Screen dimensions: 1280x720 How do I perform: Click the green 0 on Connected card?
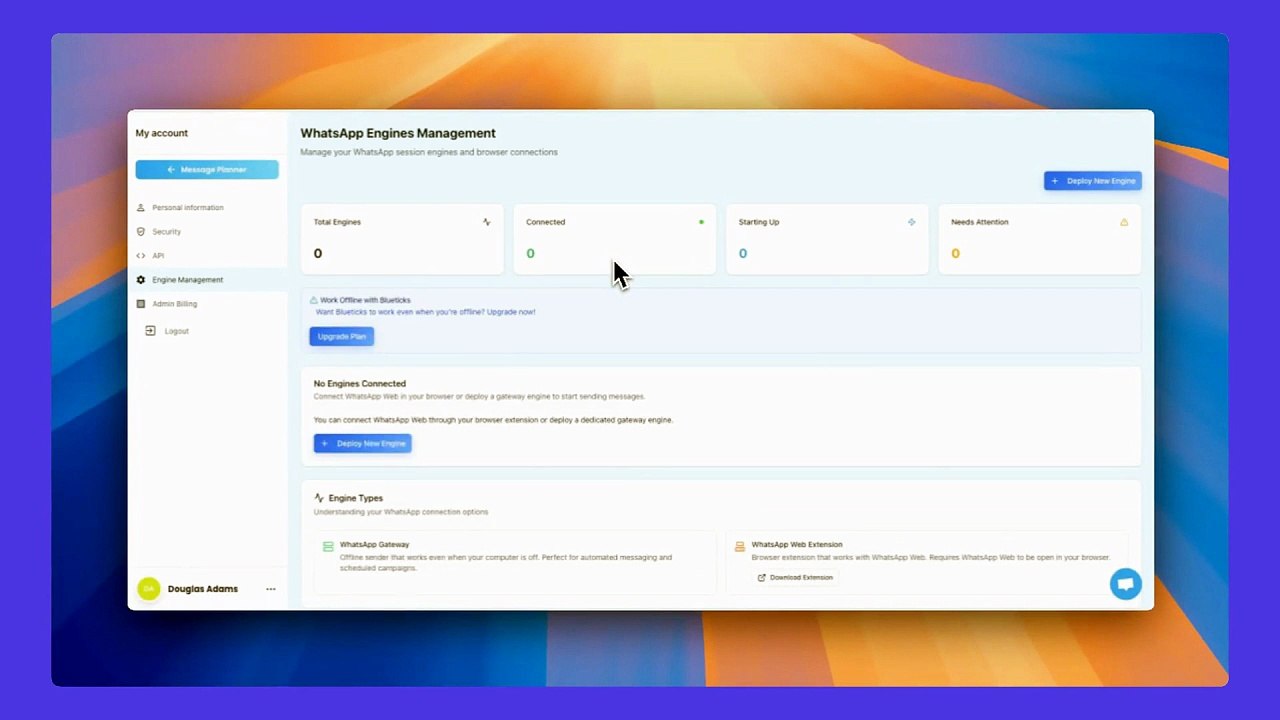(x=530, y=253)
